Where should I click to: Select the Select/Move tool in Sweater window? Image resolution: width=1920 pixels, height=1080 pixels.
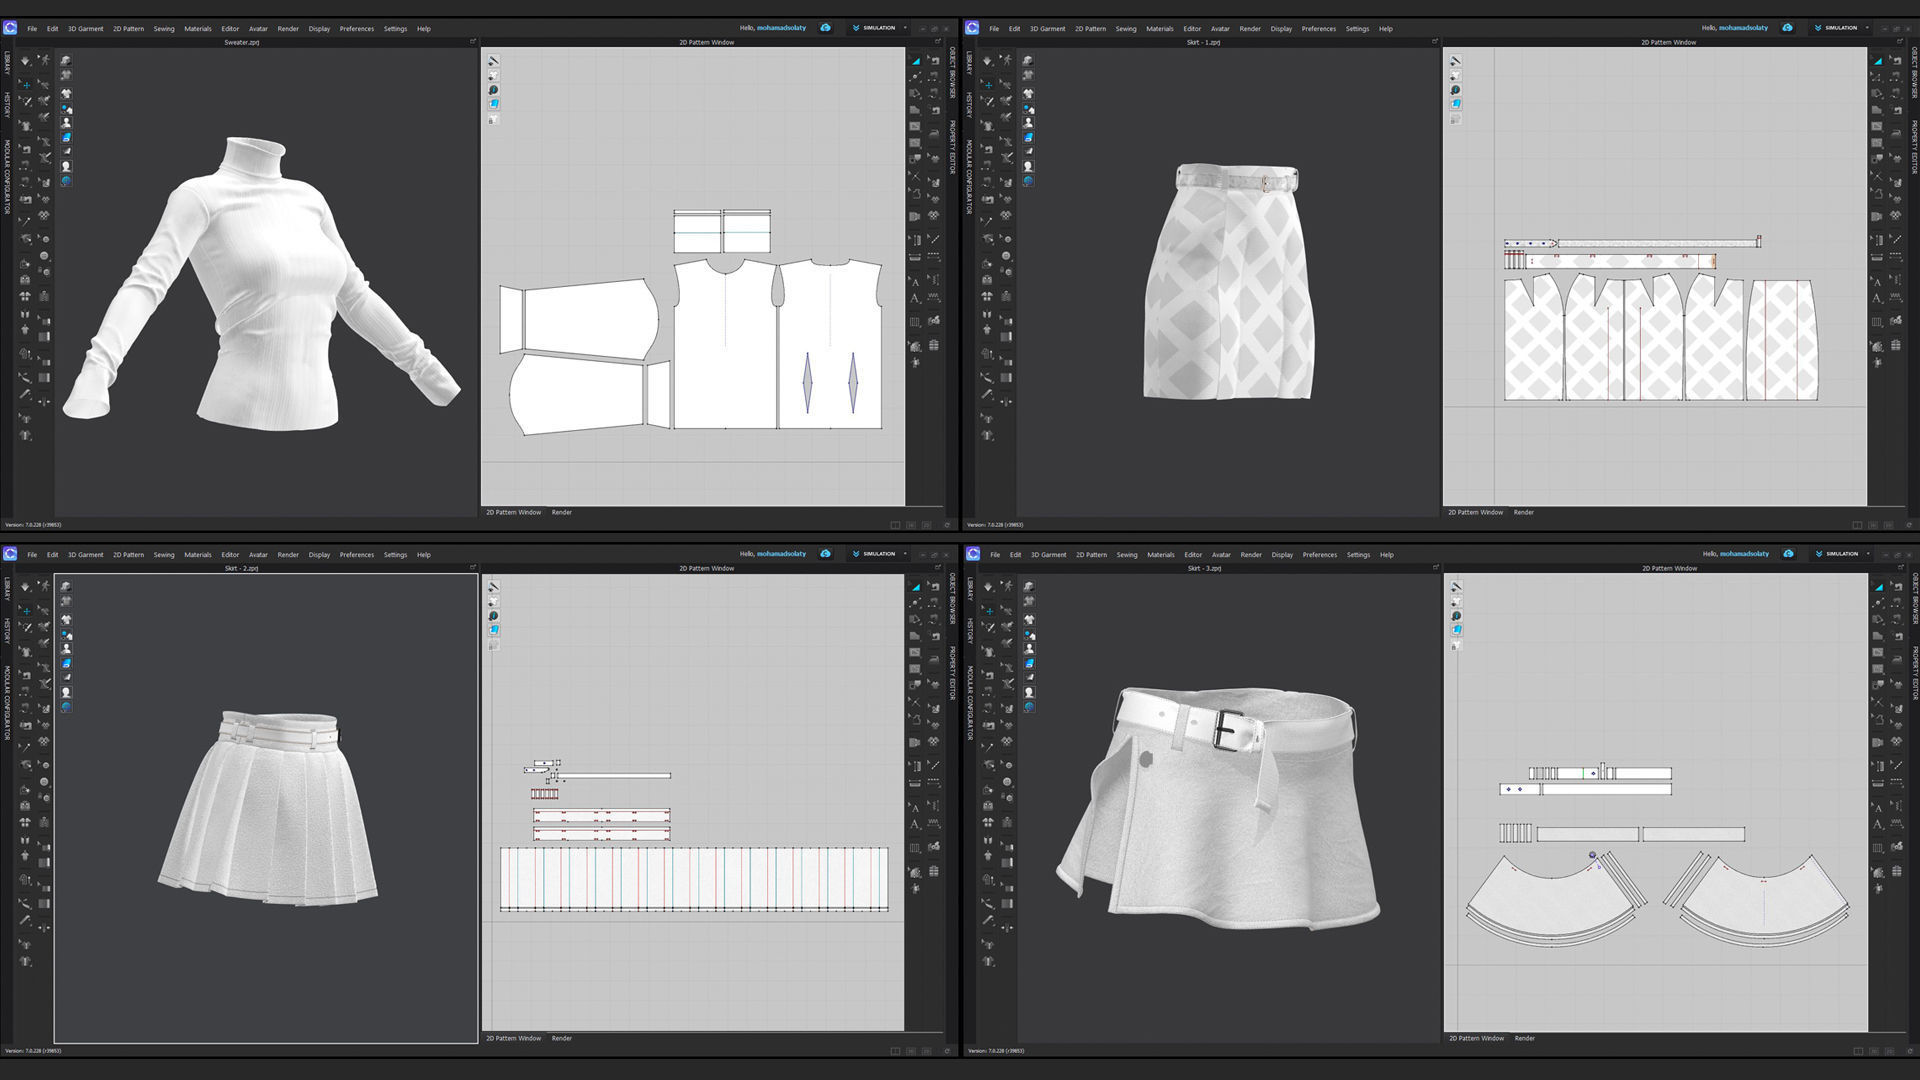point(25,84)
